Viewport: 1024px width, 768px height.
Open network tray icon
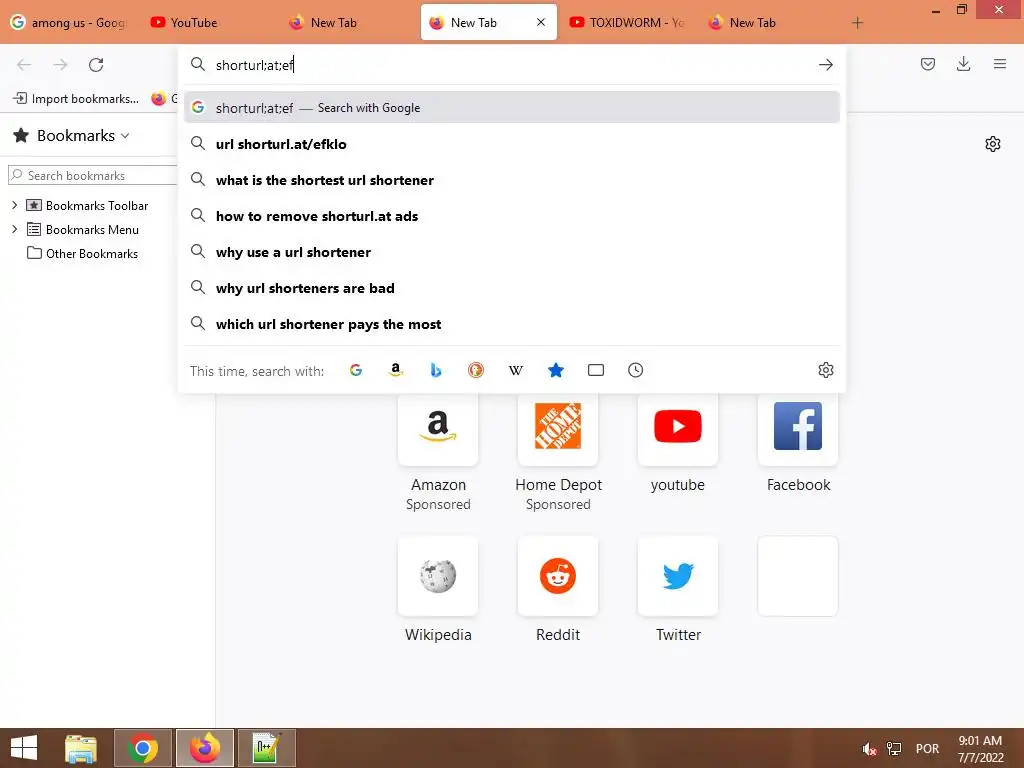[x=893, y=748]
